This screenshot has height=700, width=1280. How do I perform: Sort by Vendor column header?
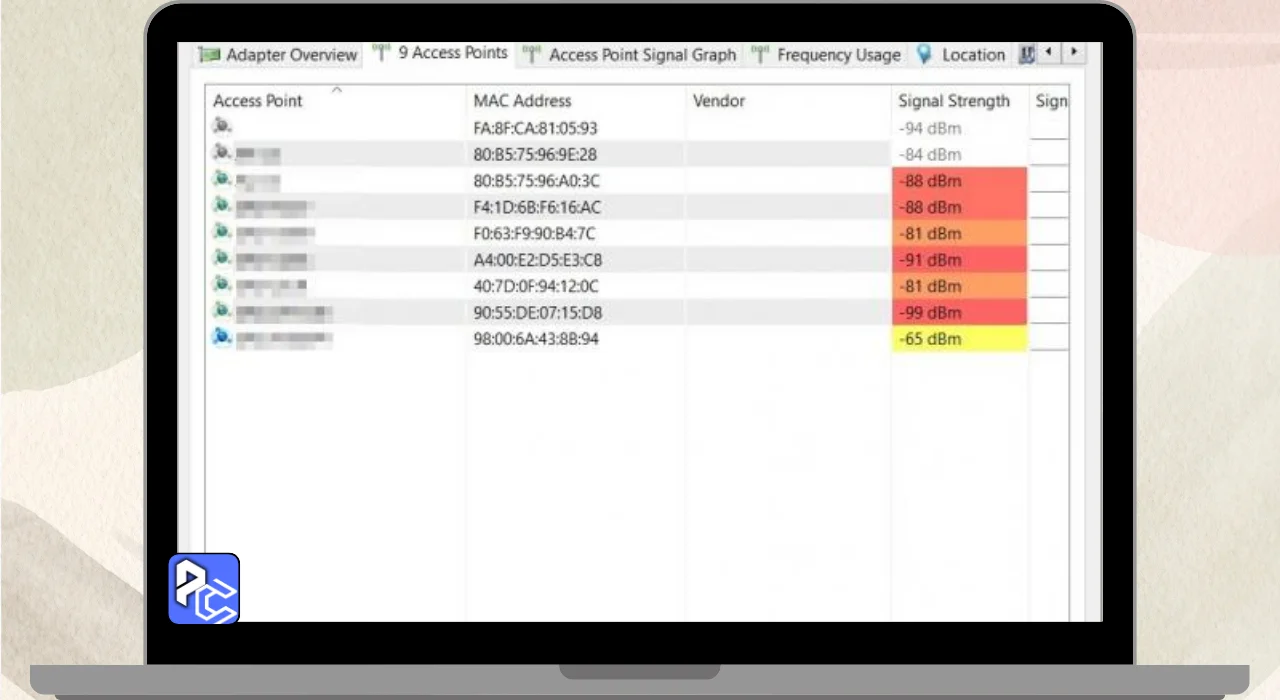[x=788, y=101]
